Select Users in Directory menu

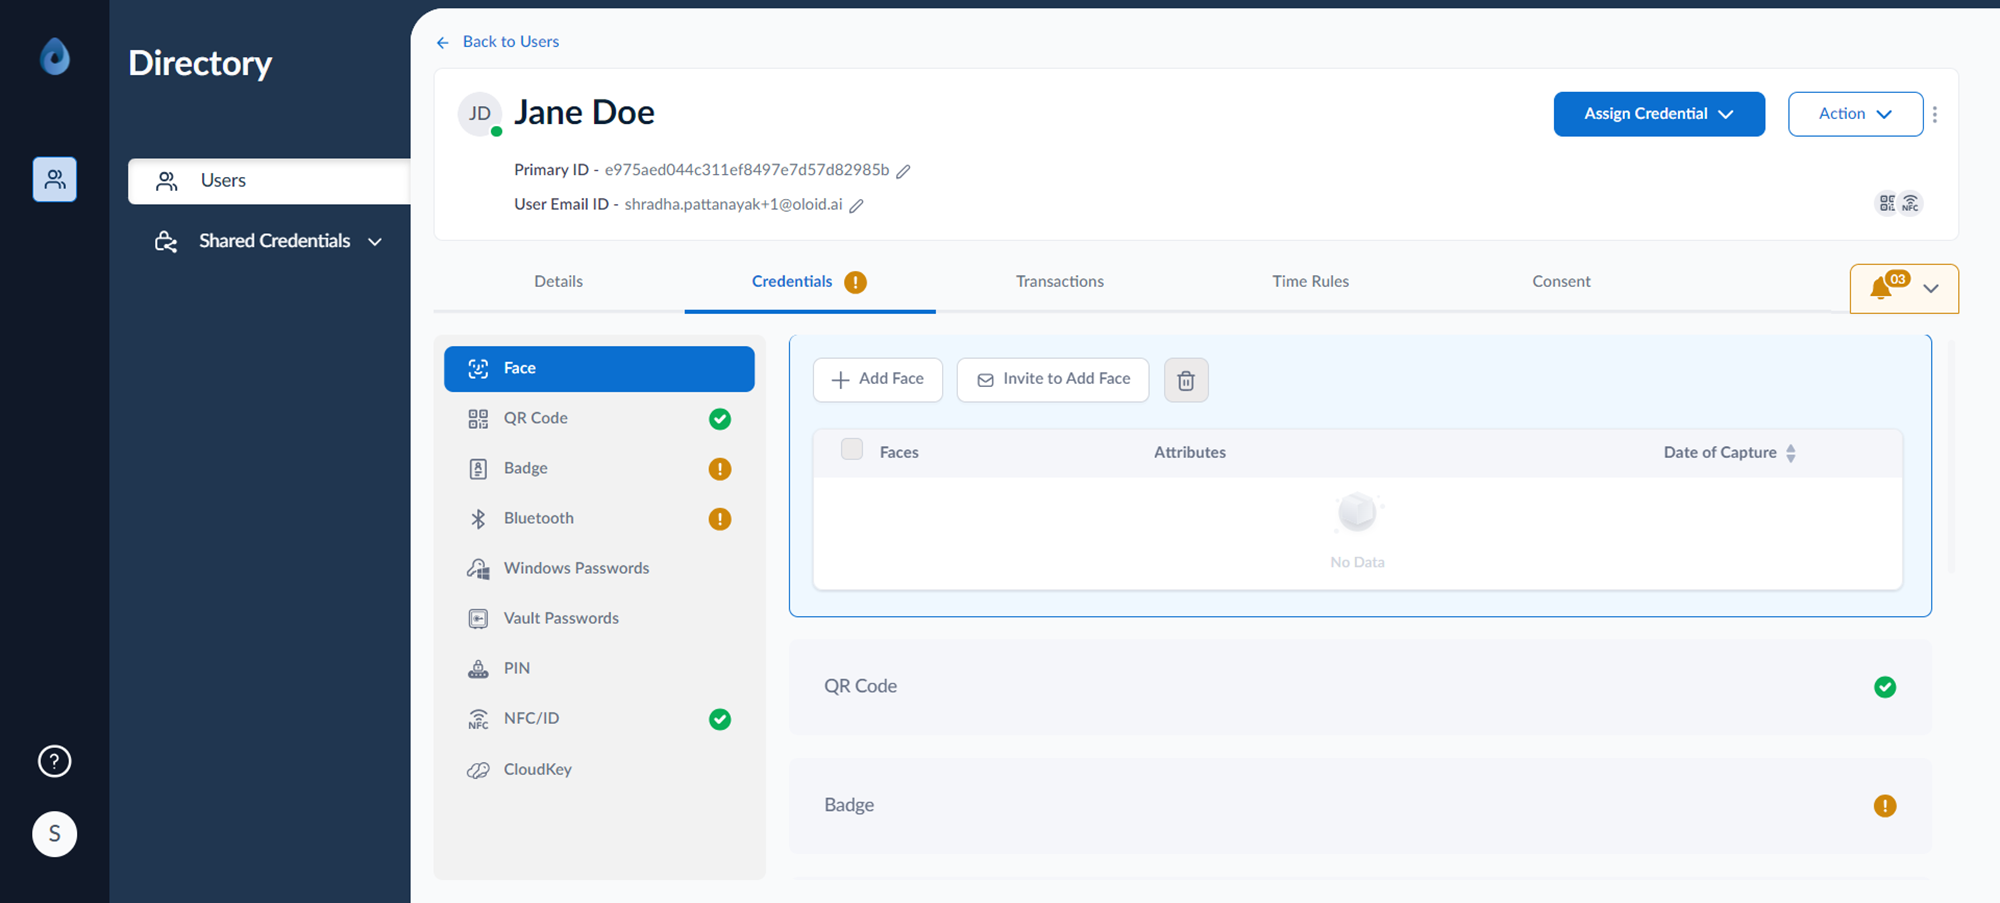(x=269, y=181)
